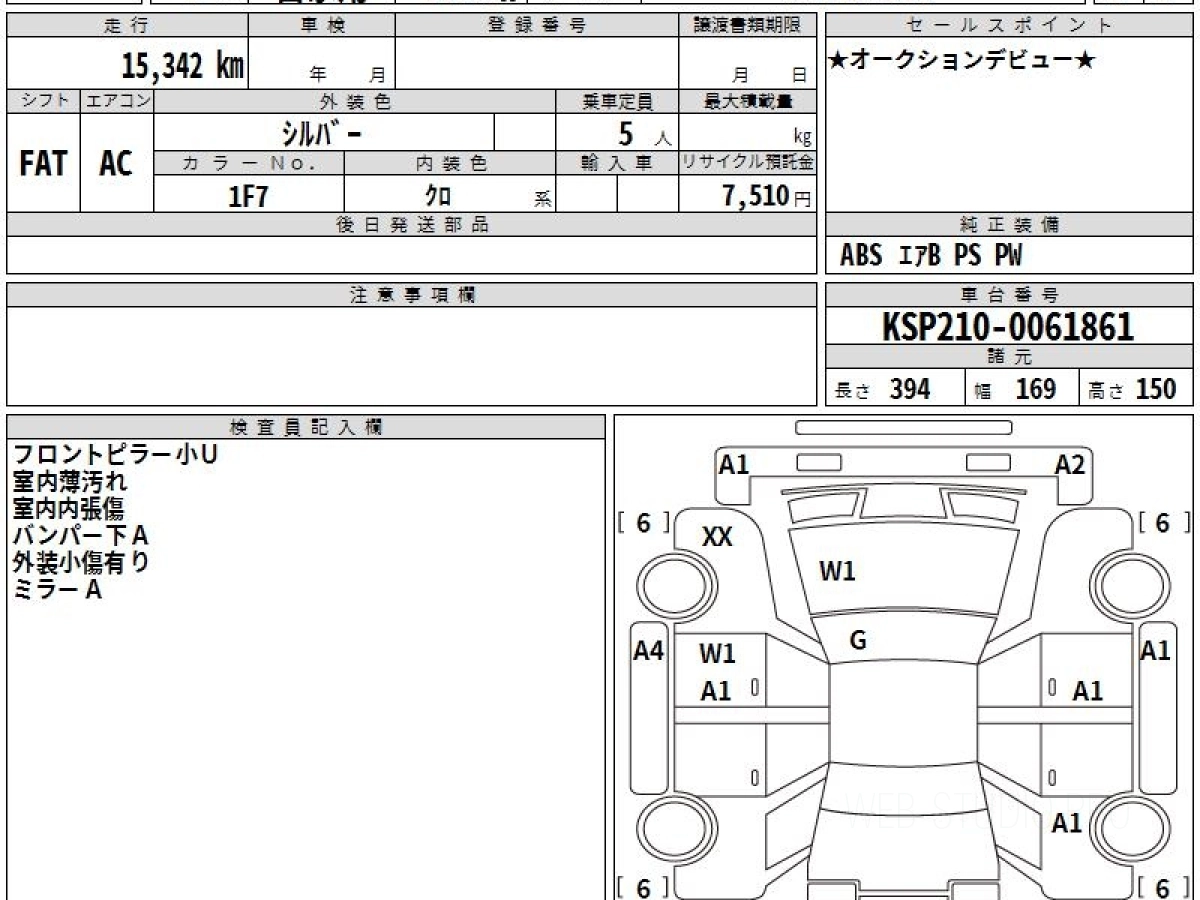Select the ★オークションデビュー★ sales point text
Screen dimensions: 1200x900
click(x=962, y=61)
